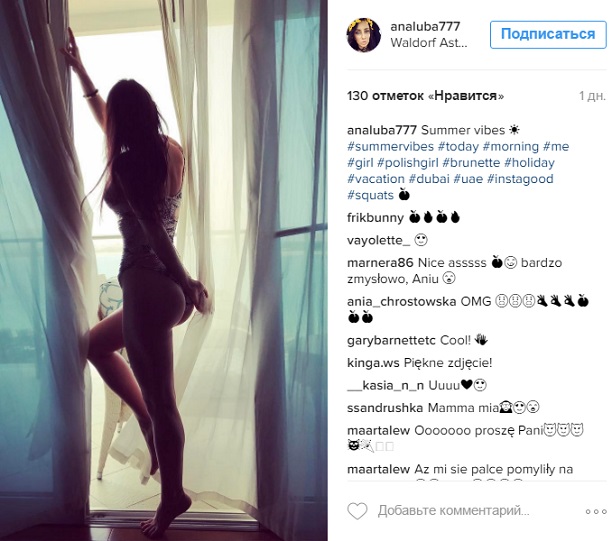The height and width of the screenshot is (541, 612).
Task: Click the kinga.ws username
Action: click(x=373, y=363)
